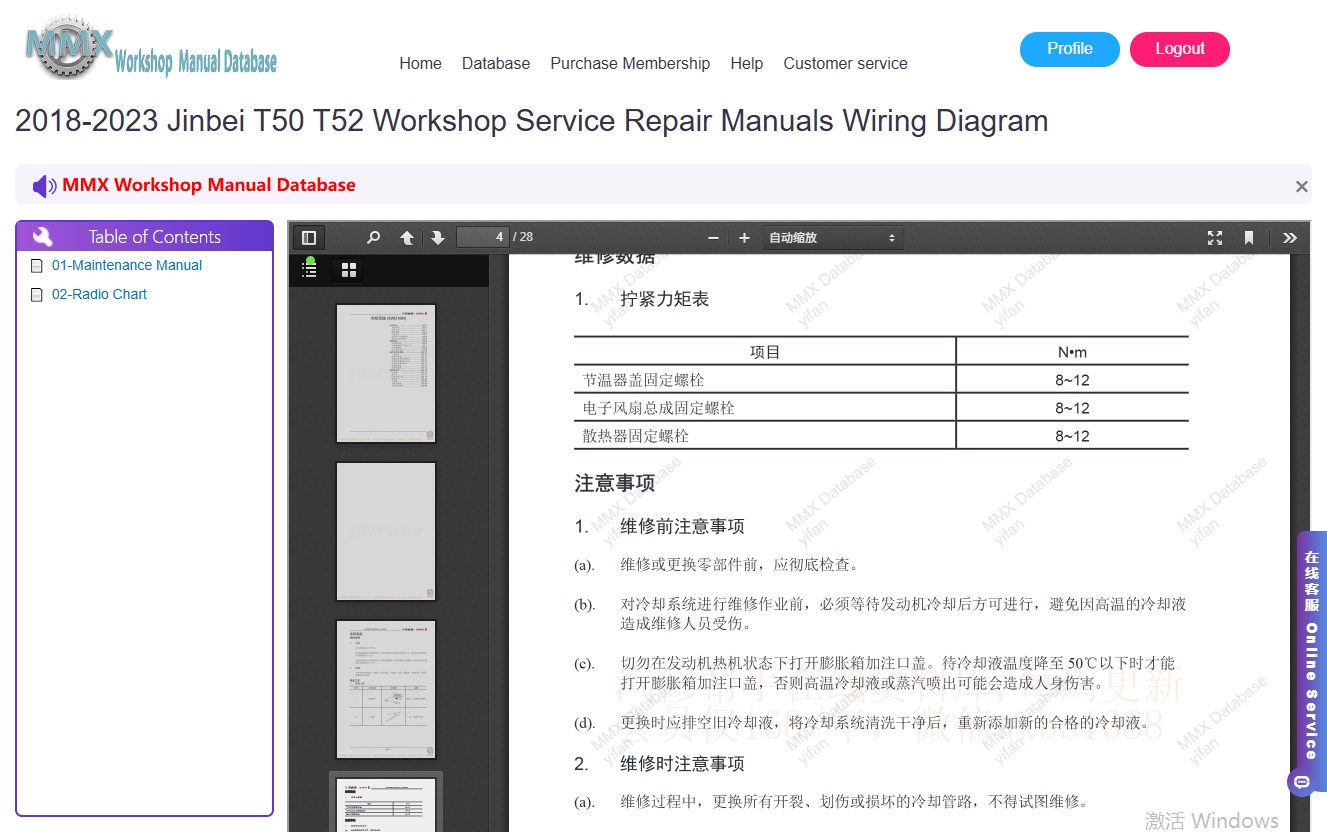
Task: Go to previous page arrow
Action: pos(407,238)
